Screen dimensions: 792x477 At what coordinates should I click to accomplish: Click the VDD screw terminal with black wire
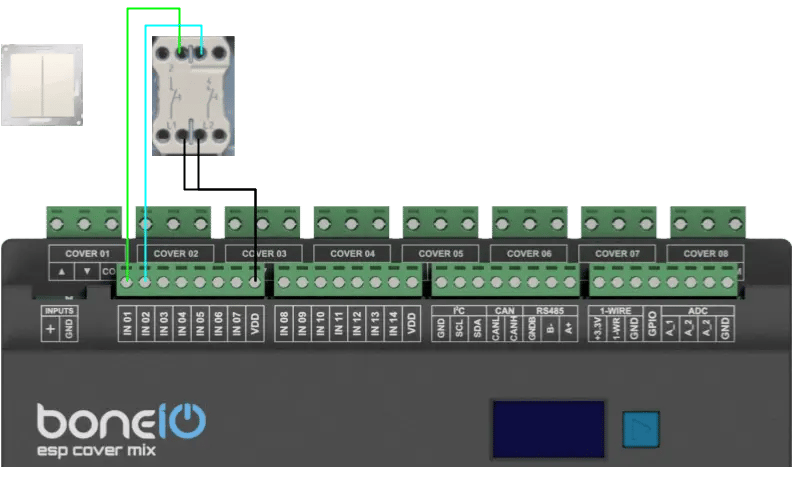pos(256,283)
